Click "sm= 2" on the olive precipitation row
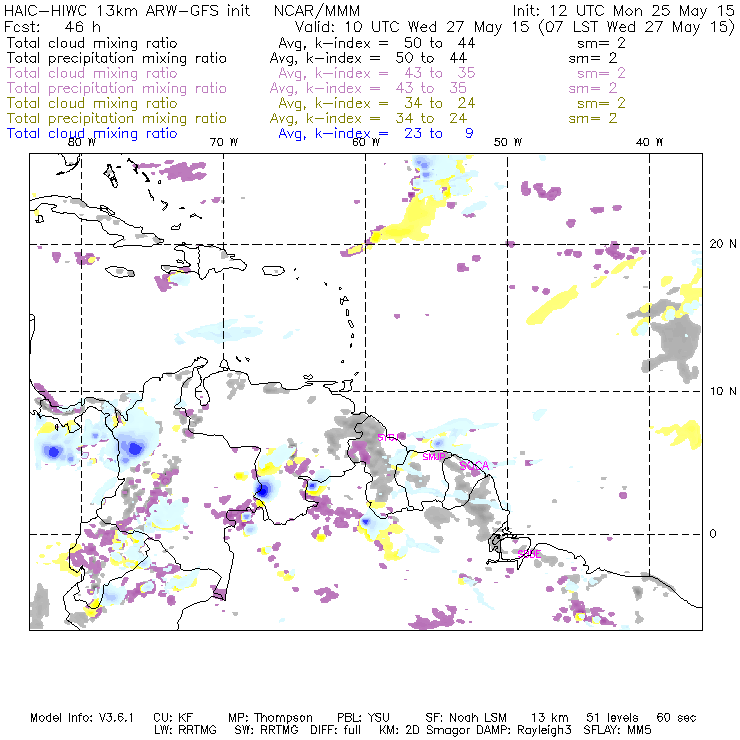 [593, 118]
